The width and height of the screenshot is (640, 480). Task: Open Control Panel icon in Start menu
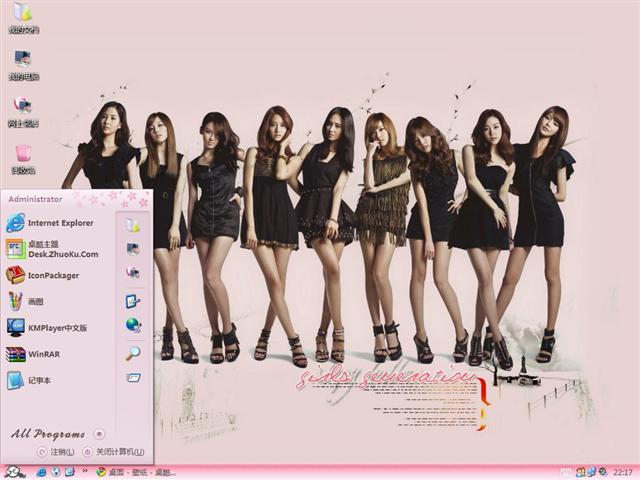[x=133, y=302]
